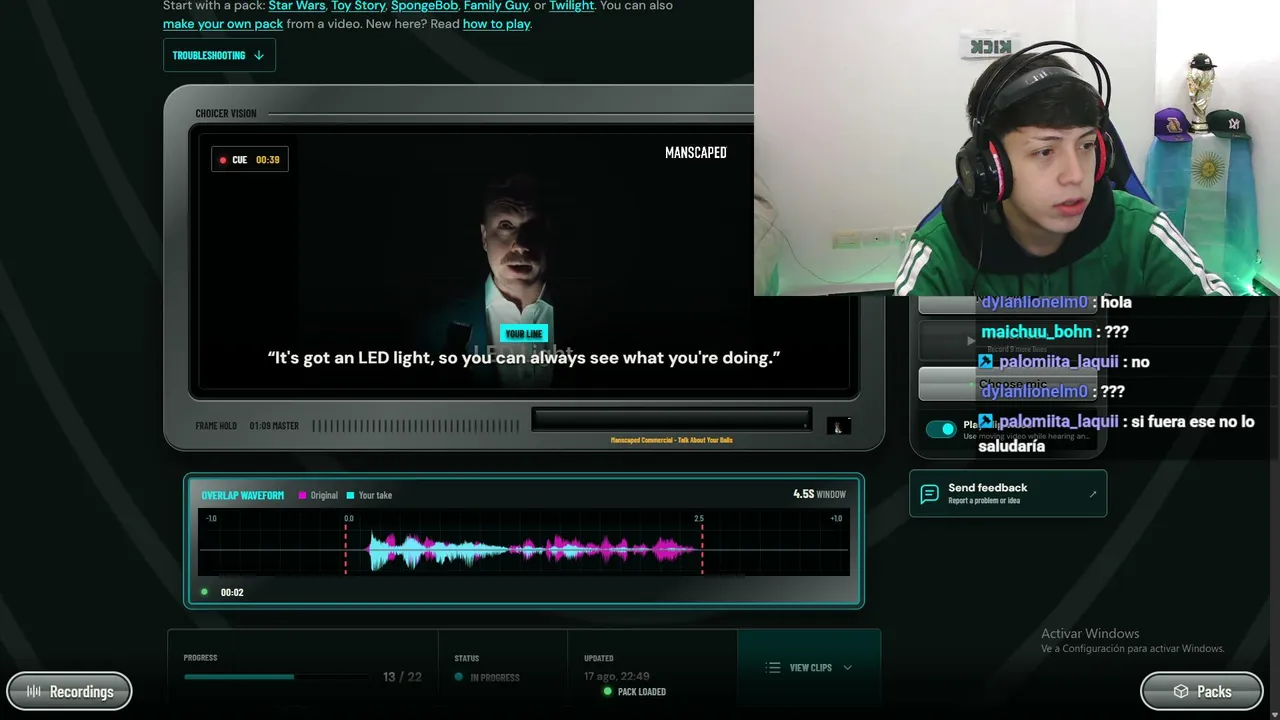Expand the View Clips dropdown

point(809,667)
